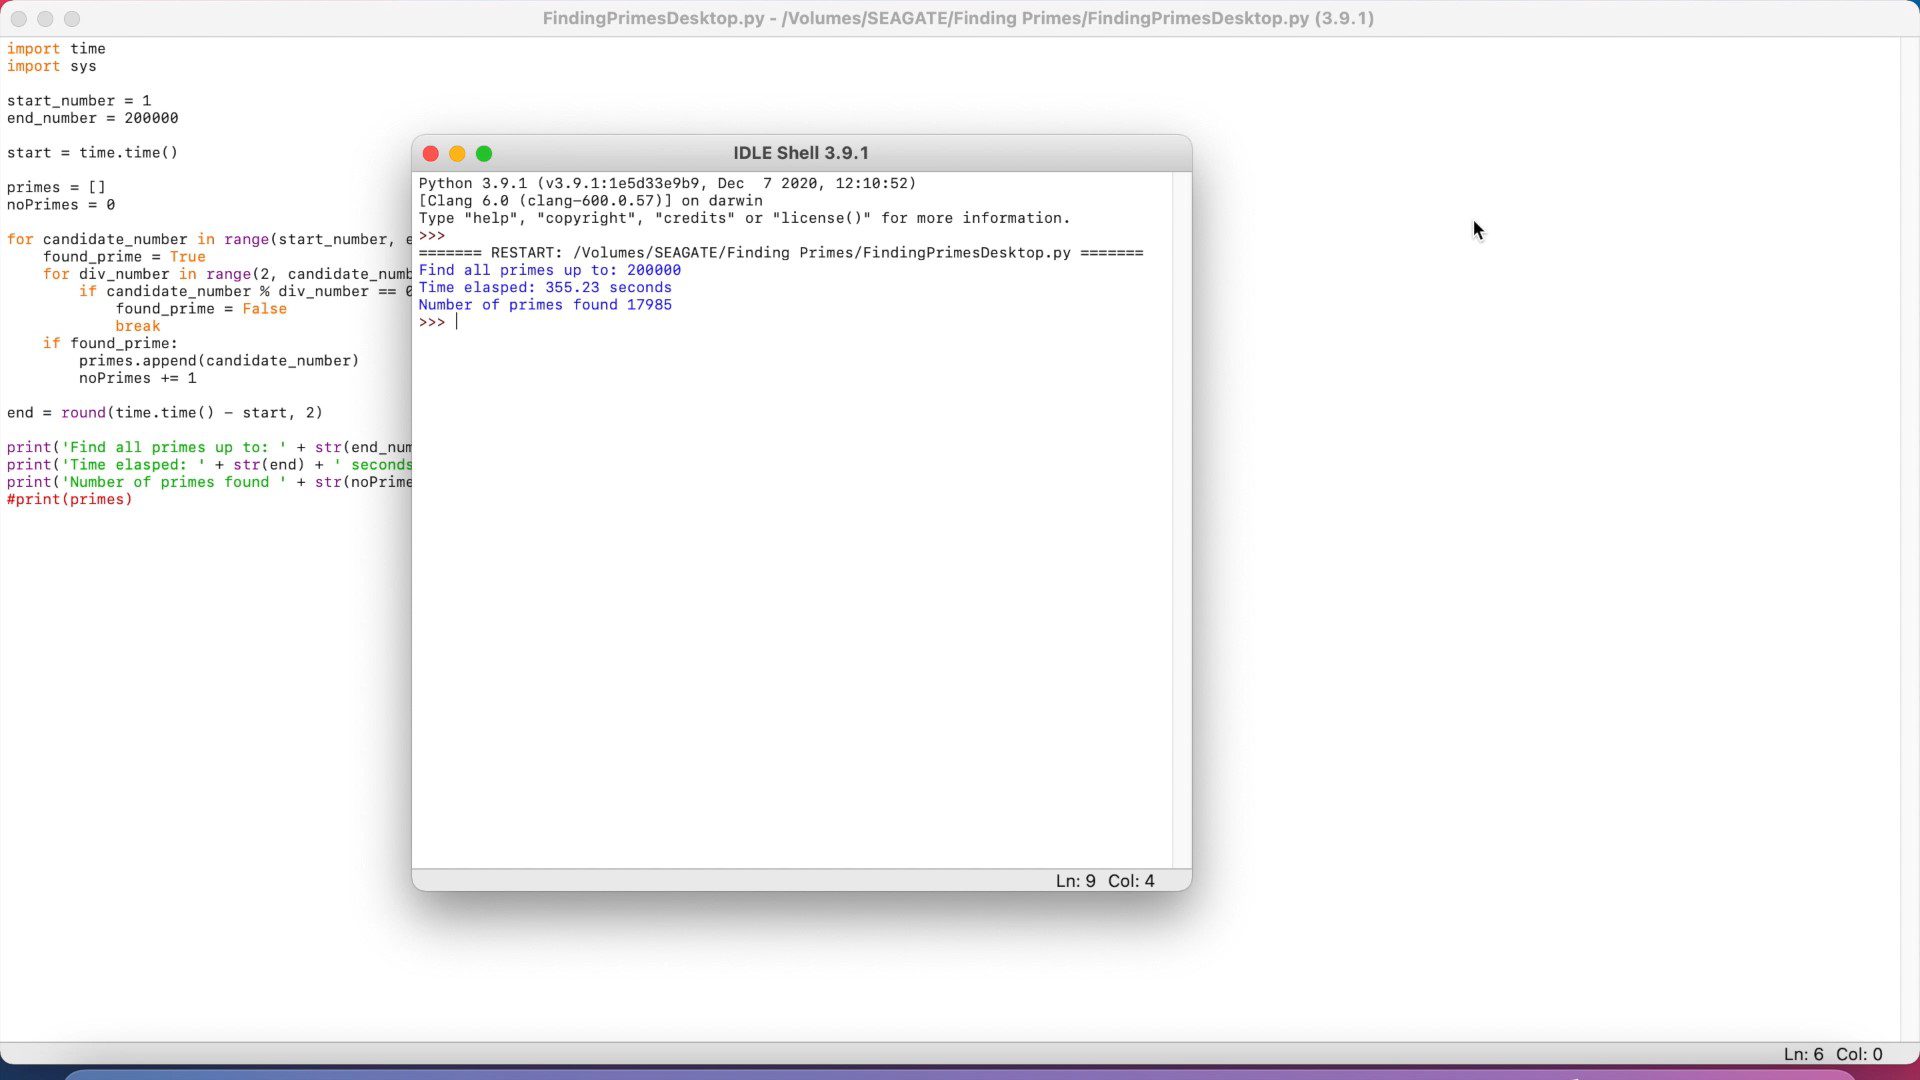Click the FindingPrimesDesktop.py editor title bar
This screenshot has width=1920, height=1080.
click(958, 19)
